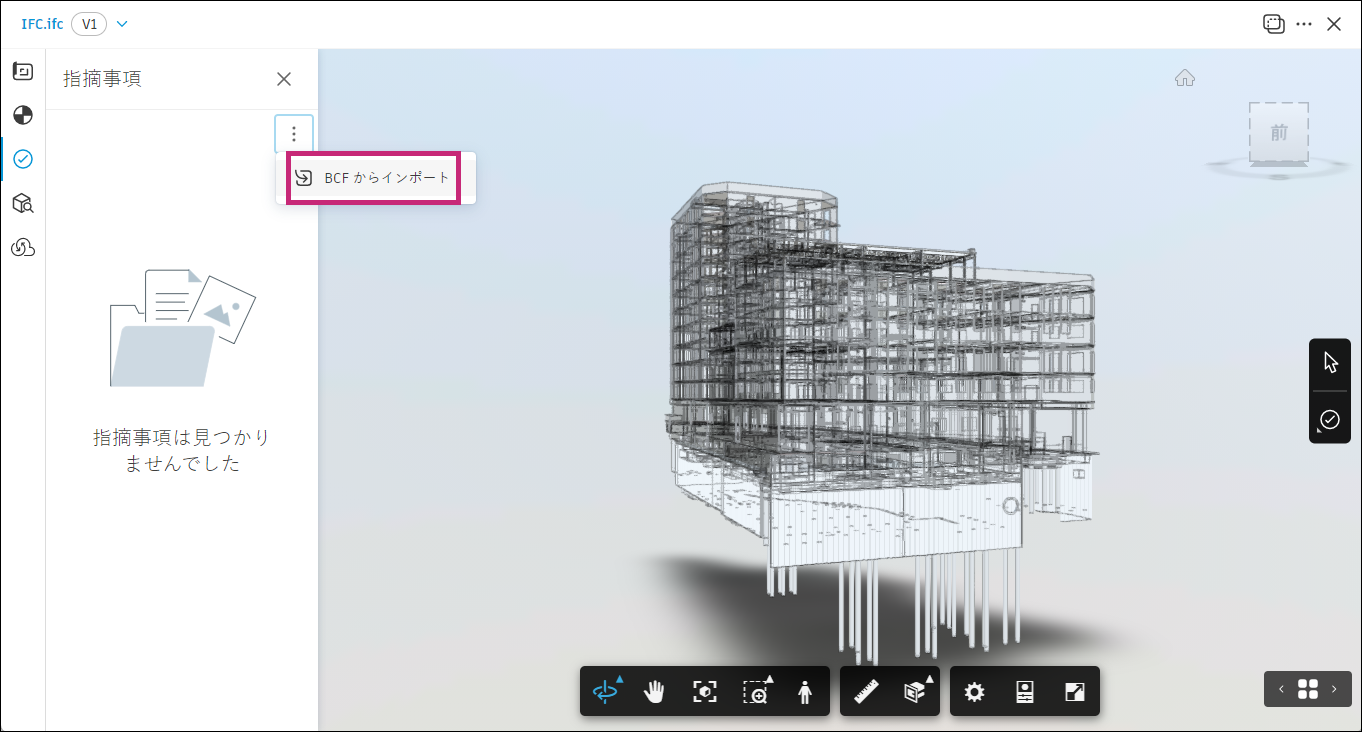Screen dimensions: 1362x732
Task: Open the cloud-shaped icon in the left sidebar
Action: click(x=23, y=248)
